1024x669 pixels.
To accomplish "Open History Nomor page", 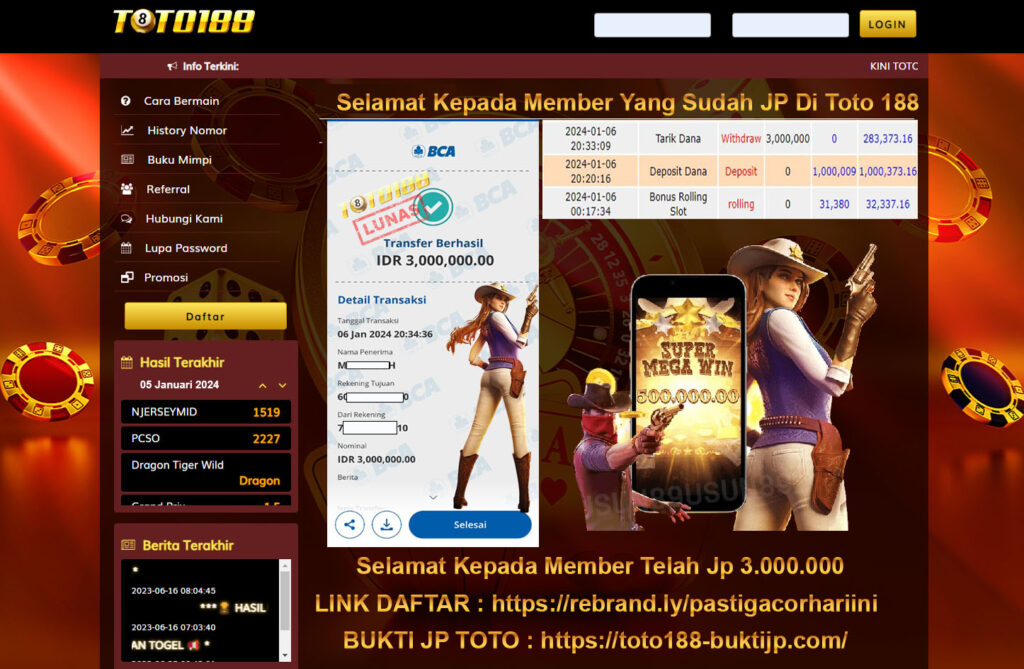I will click(x=187, y=130).
